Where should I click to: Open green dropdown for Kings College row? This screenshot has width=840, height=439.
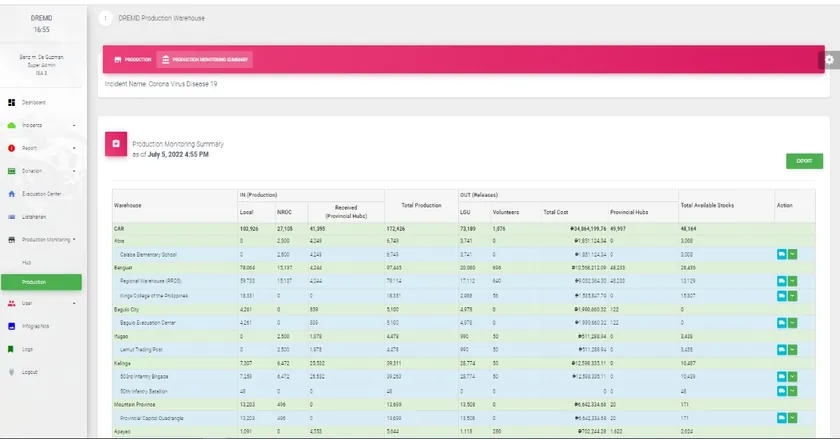click(792, 296)
